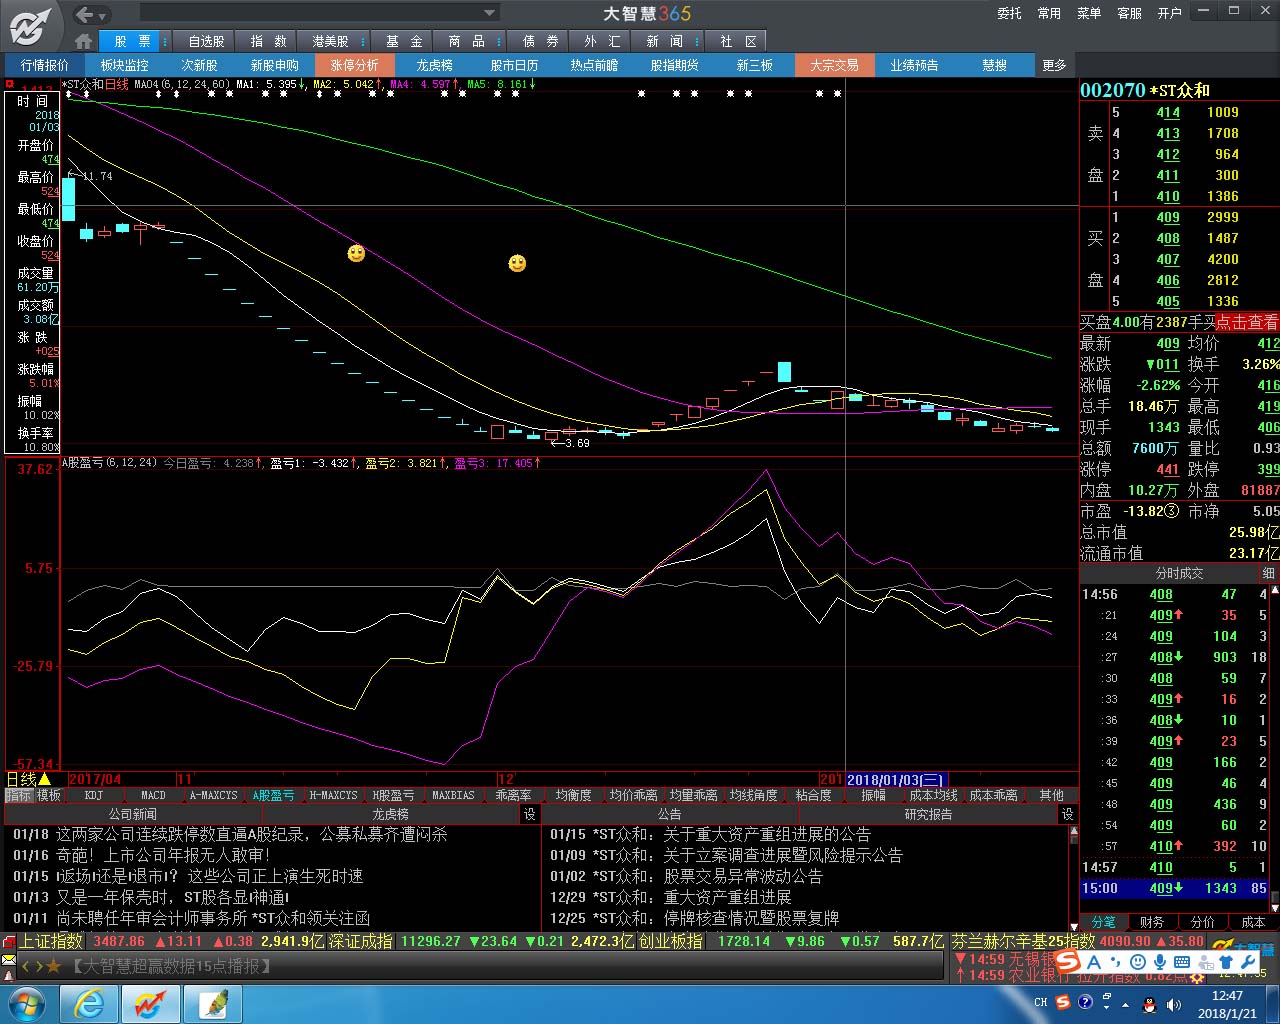Expand the 更多 sub-menu
1280x1024 pixels.
click(x=1054, y=65)
